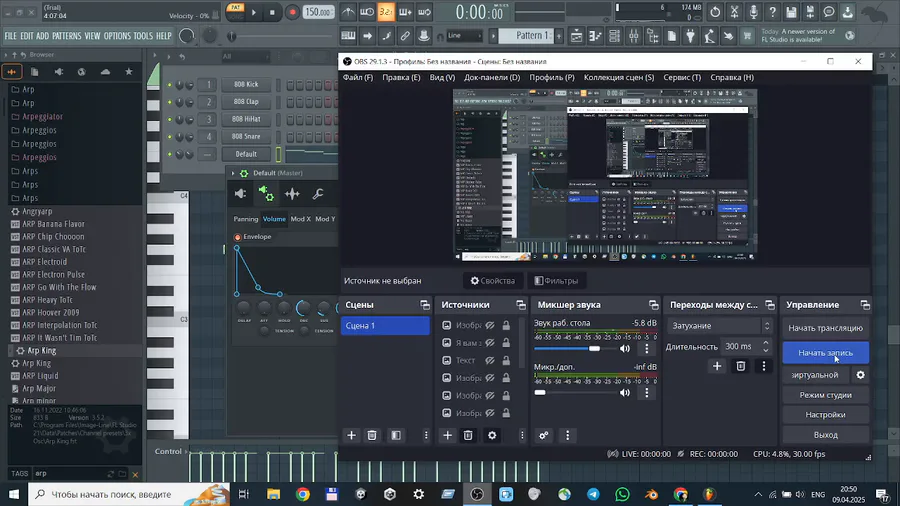Image resolution: width=900 pixels, height=506 pixels.
Task: Arm the red record button in FL Studio
Action: tap(292, 12)
